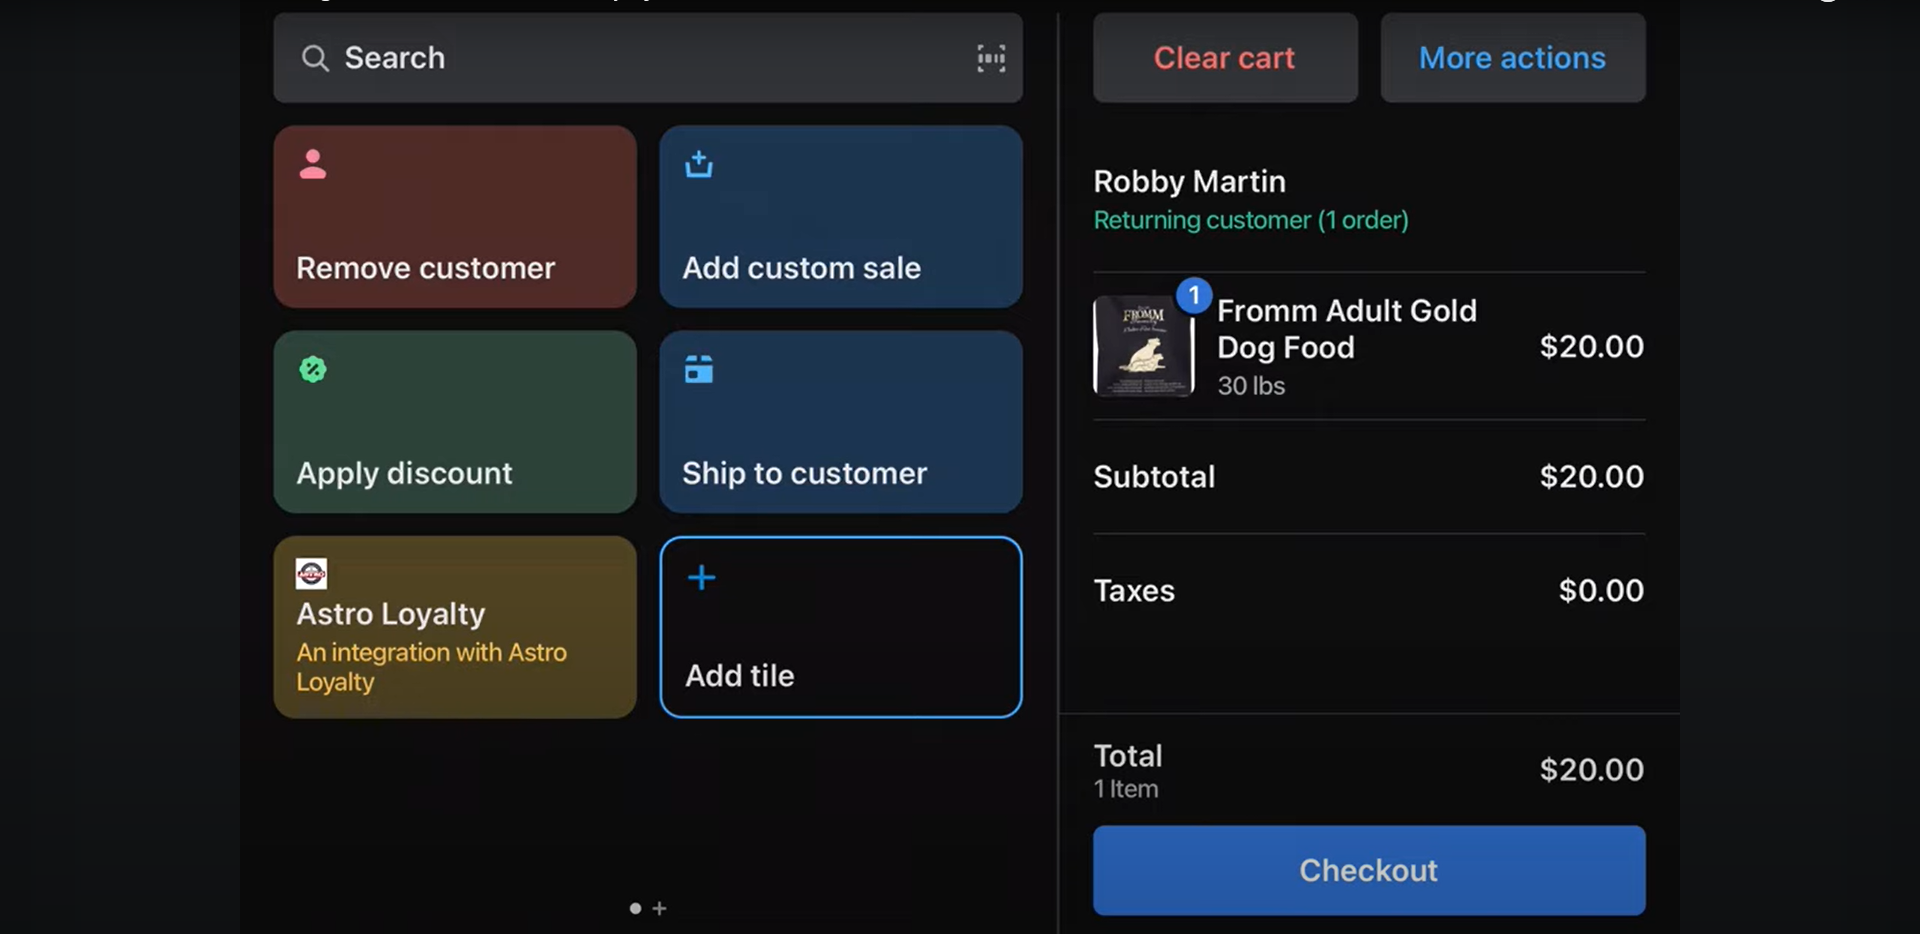
Task: Click the shipping box icon
Action: tap(699, 369)
